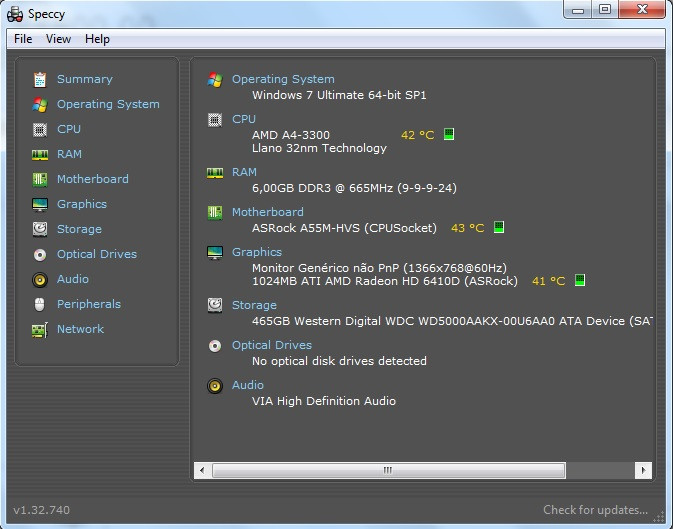Click the Network card icon in sidebar
673x529 pixels.
40,330
